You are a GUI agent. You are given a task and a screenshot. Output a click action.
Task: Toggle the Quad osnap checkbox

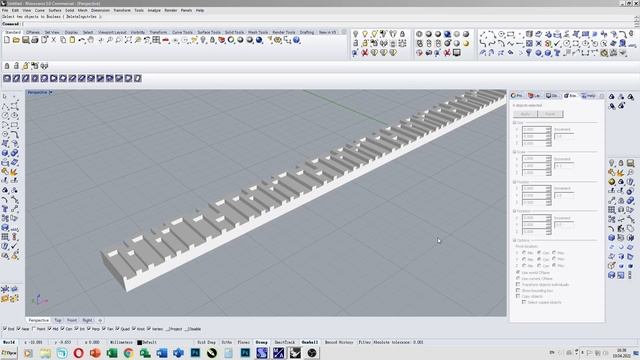(118, 329)
